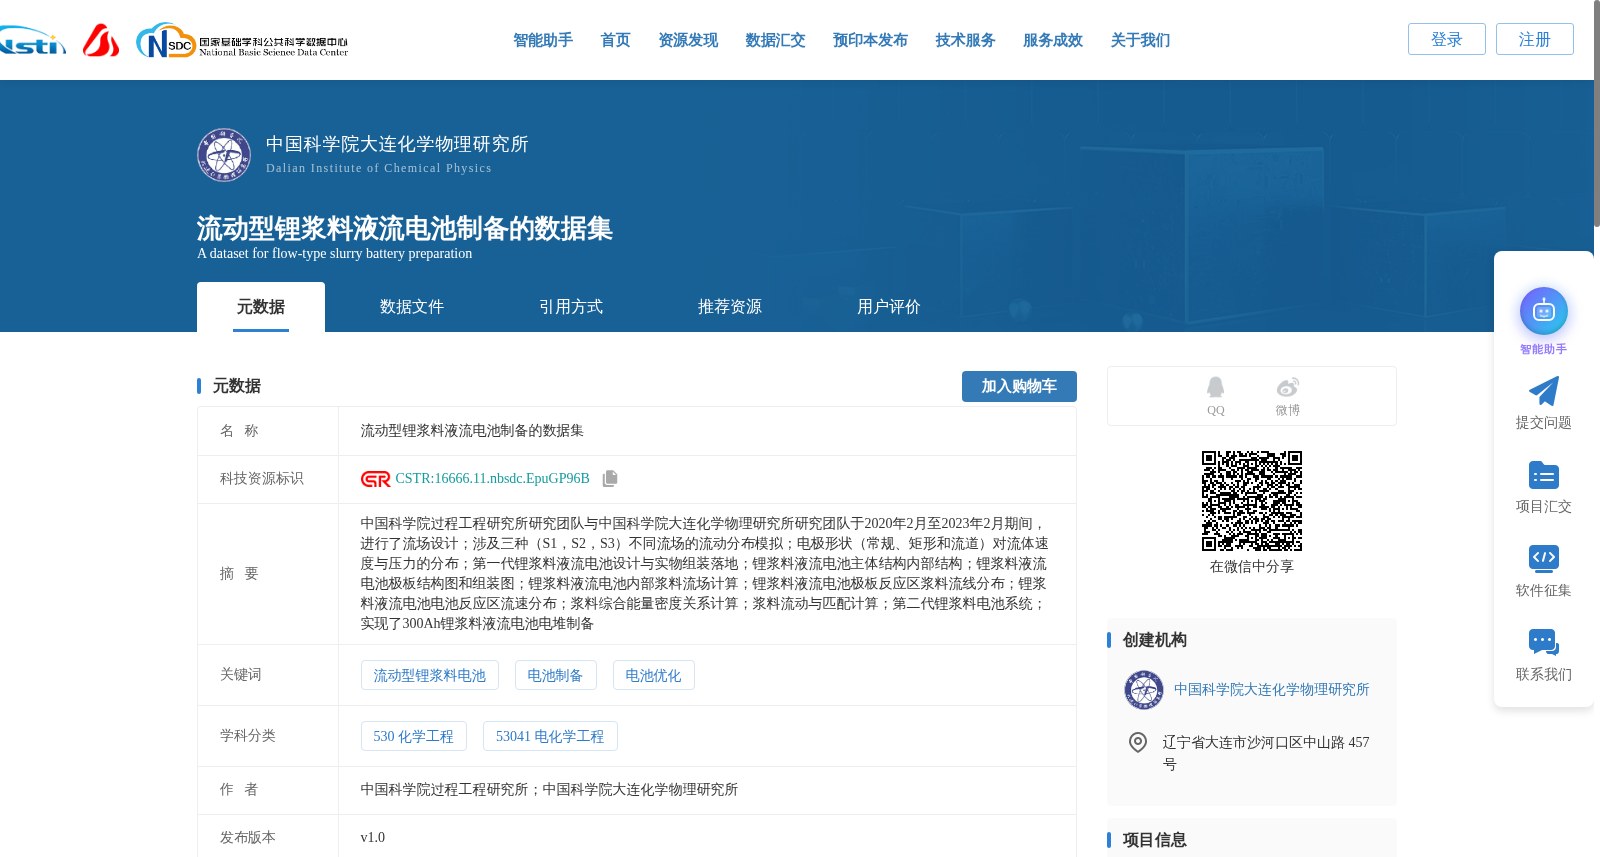This screenshot has height=857, width=1600.
Task: Go to 首页
Action: point(615,40)
